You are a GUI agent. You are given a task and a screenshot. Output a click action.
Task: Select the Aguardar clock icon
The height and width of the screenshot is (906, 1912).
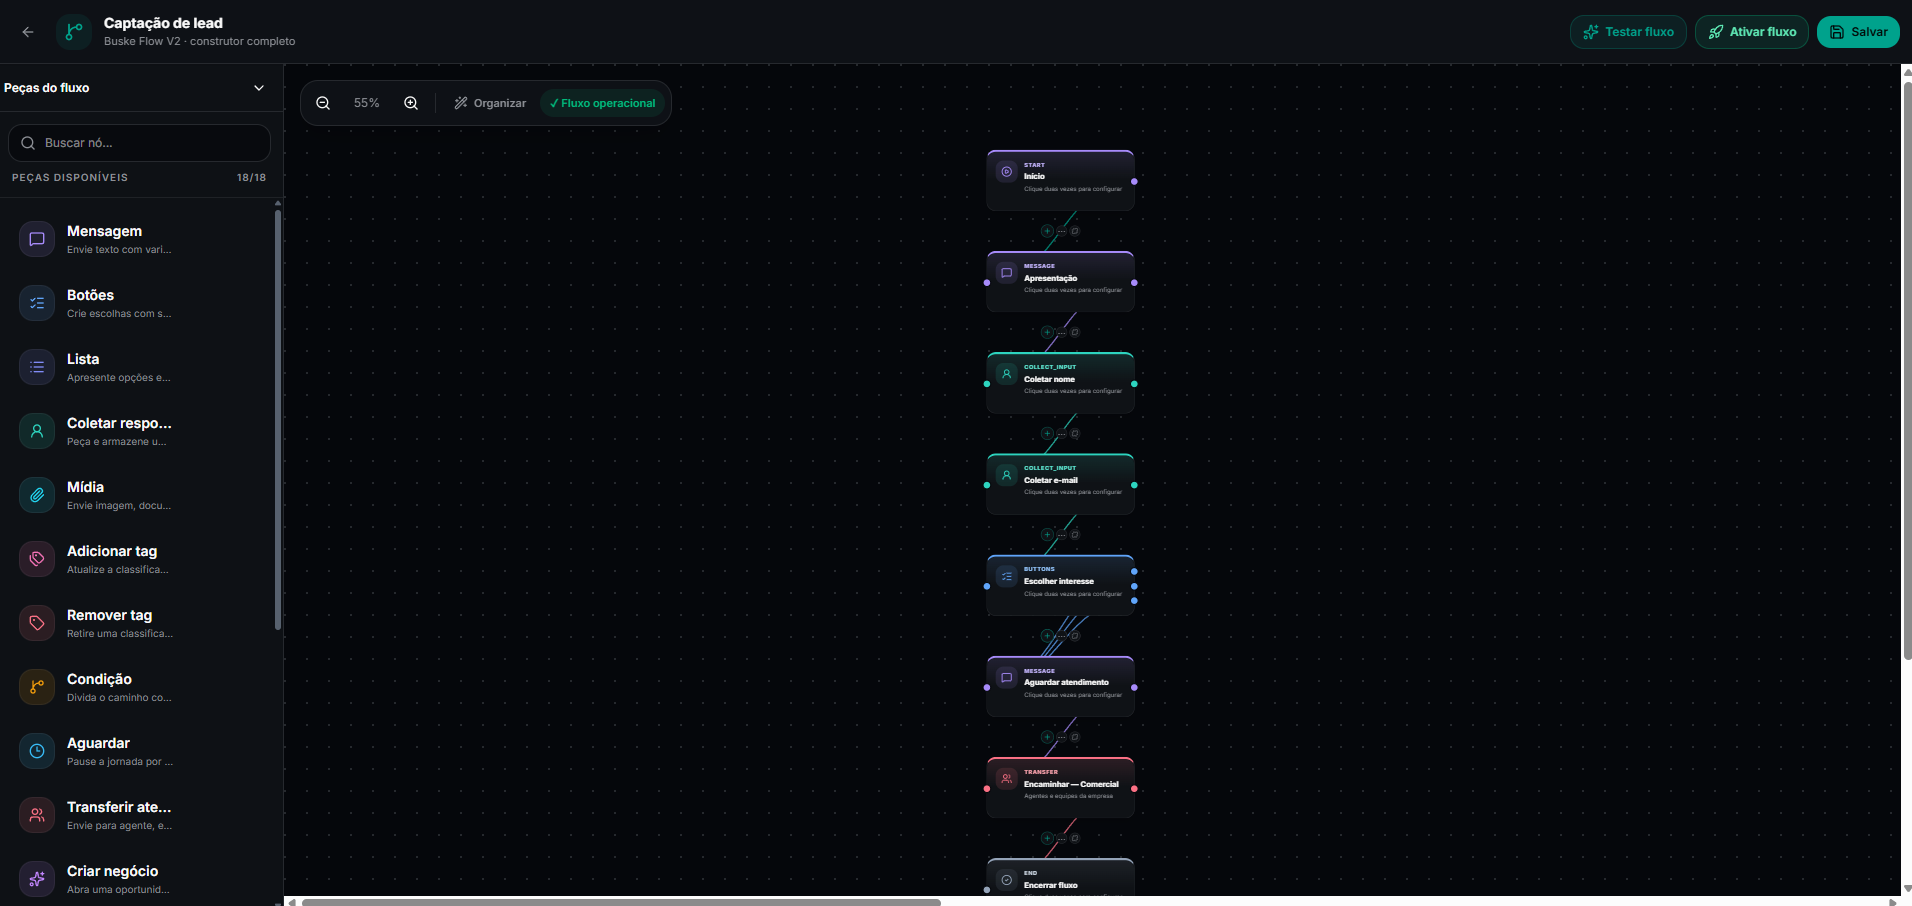(x=37, y=751)
